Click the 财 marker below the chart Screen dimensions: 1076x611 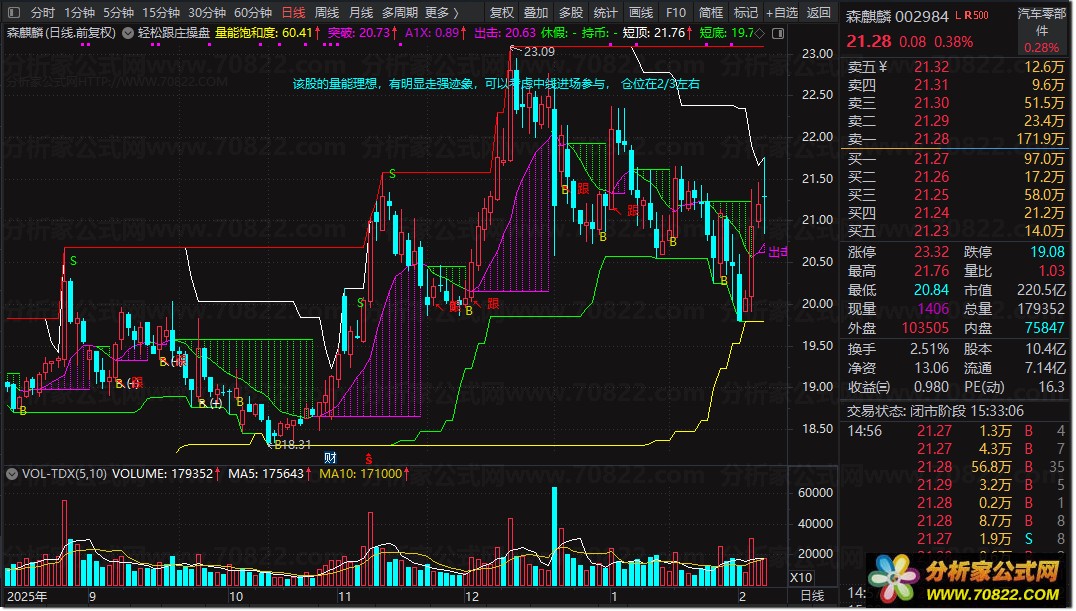[x=330, y=458]
